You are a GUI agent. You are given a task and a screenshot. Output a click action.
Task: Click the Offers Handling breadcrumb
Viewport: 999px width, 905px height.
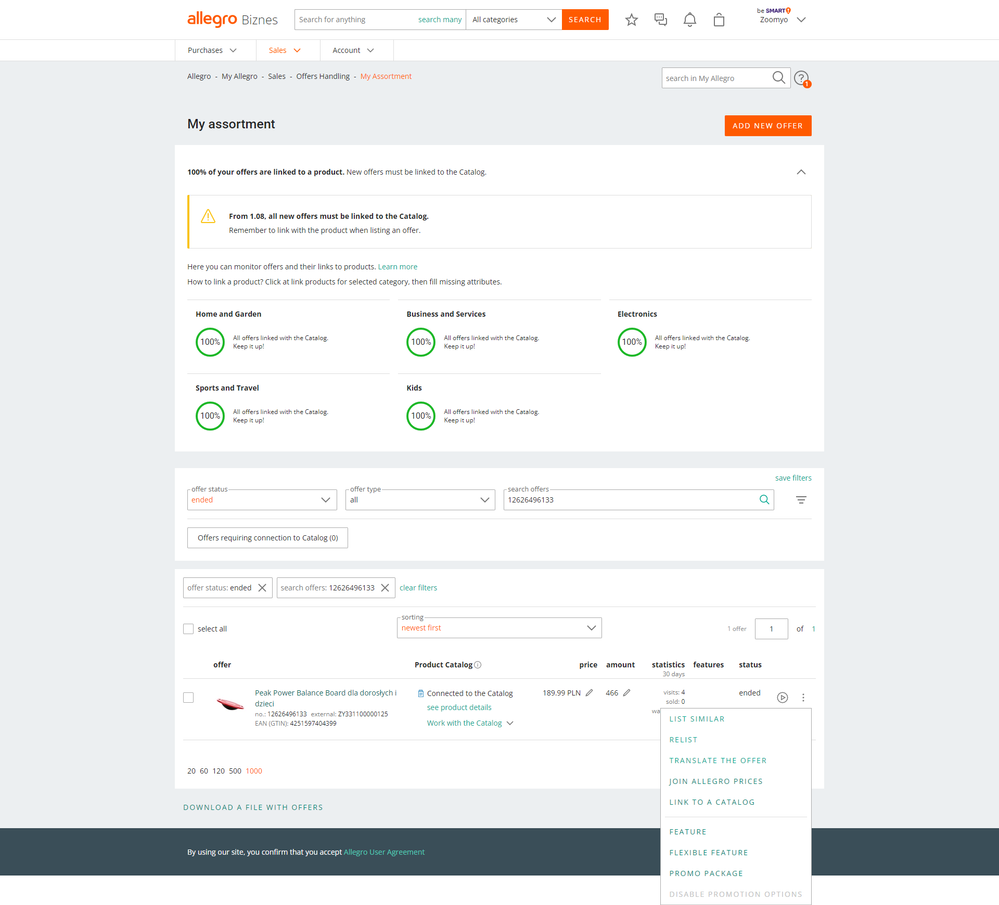(323, 76)
